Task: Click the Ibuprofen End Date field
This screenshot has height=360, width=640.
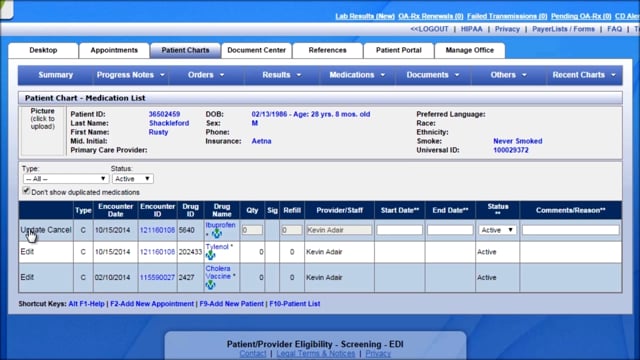Action: [450, 230]
